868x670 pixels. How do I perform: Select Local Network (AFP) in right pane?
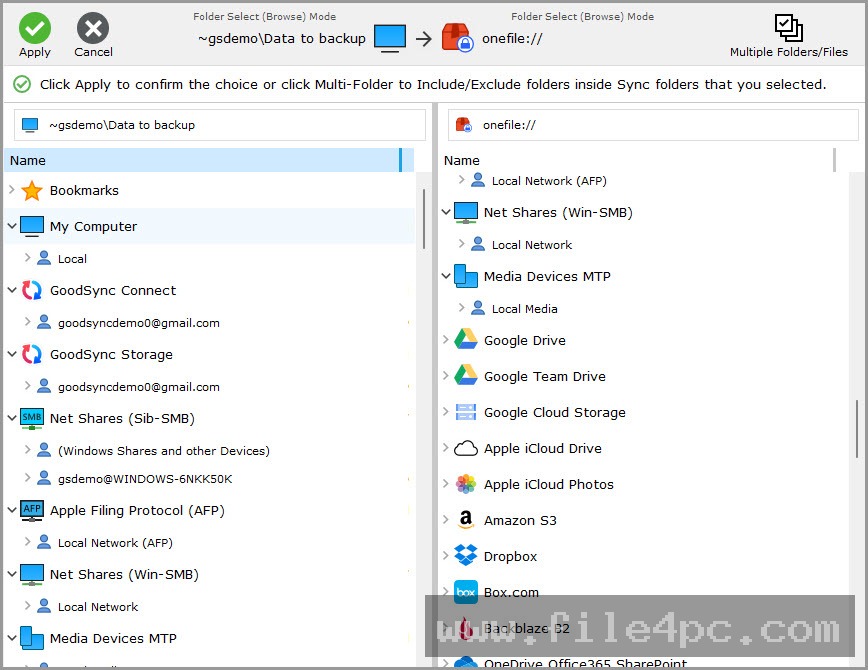[x=549, y=181]
